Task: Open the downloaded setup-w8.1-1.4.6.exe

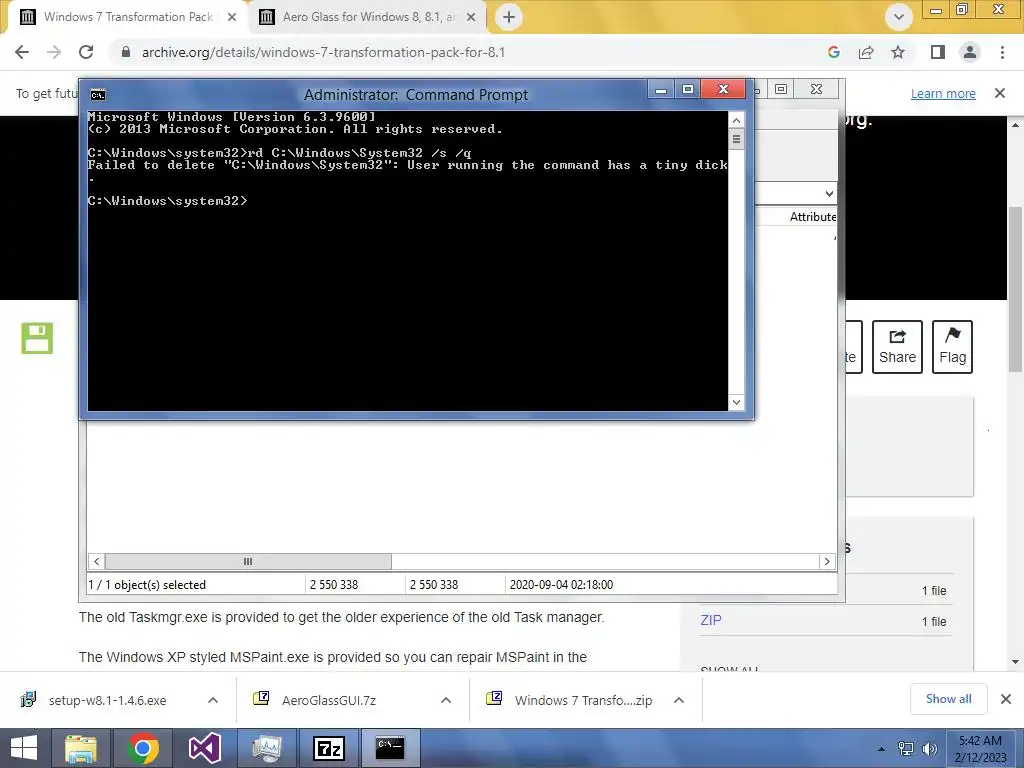Action: (107, 700)
